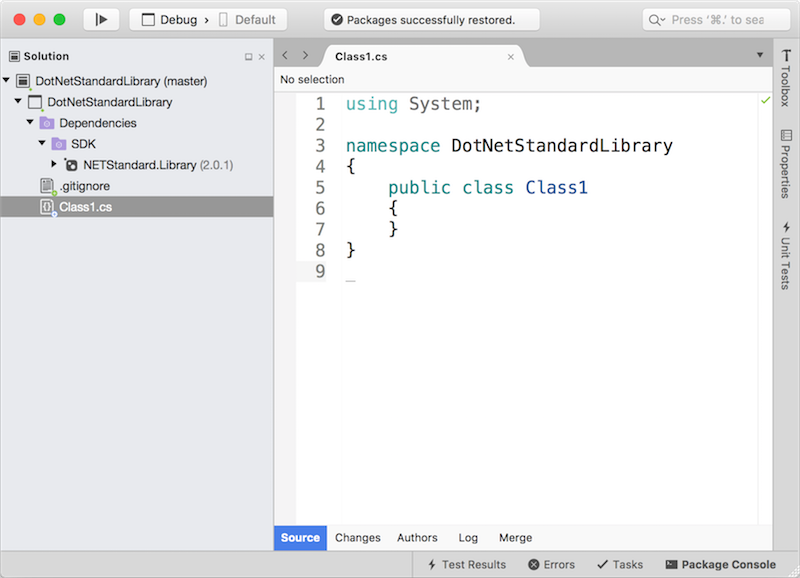Click the navigate back arrow above the editor
Screen dimensions: 800x578
tap(285, 56)
